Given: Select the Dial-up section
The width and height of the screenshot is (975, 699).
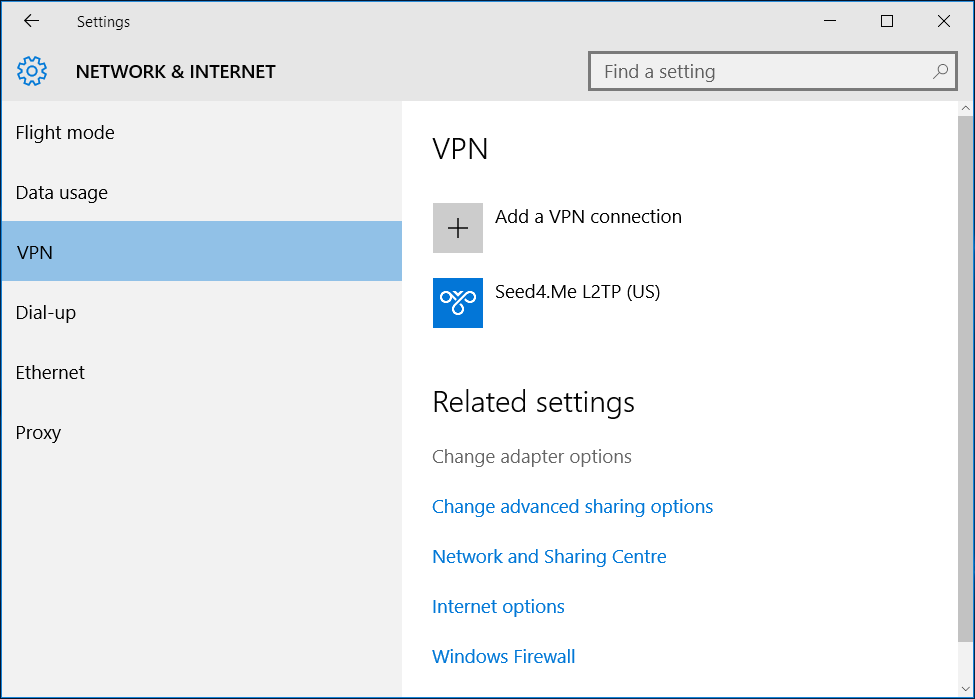Looking at the screenshot, I should pos(46,312).
